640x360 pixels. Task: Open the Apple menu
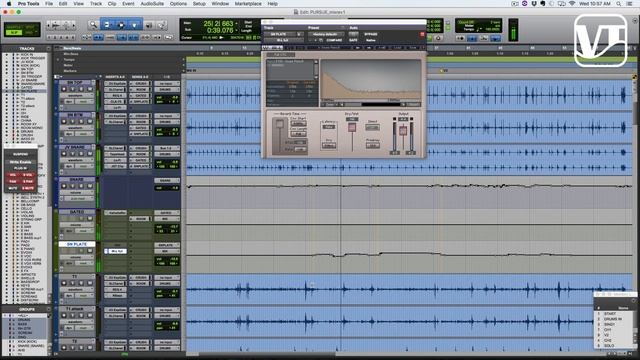(8, 4)
